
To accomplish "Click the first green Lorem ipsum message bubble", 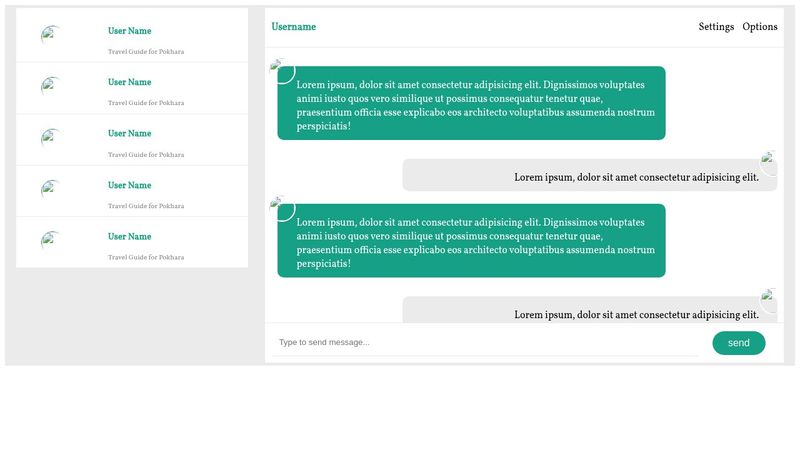I will [471, 103].
